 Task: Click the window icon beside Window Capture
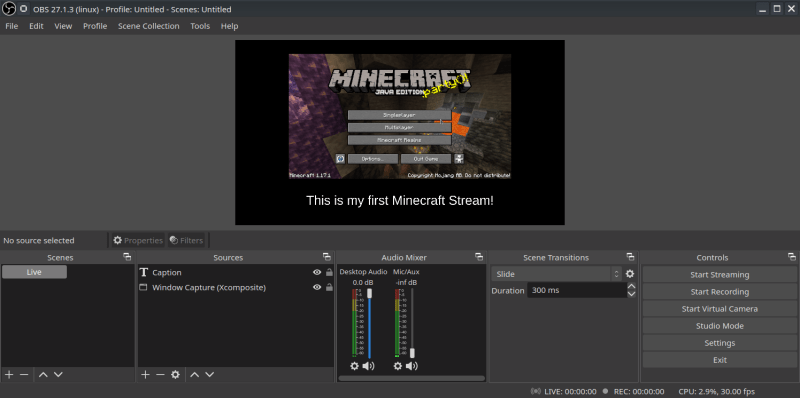[143, 287]
